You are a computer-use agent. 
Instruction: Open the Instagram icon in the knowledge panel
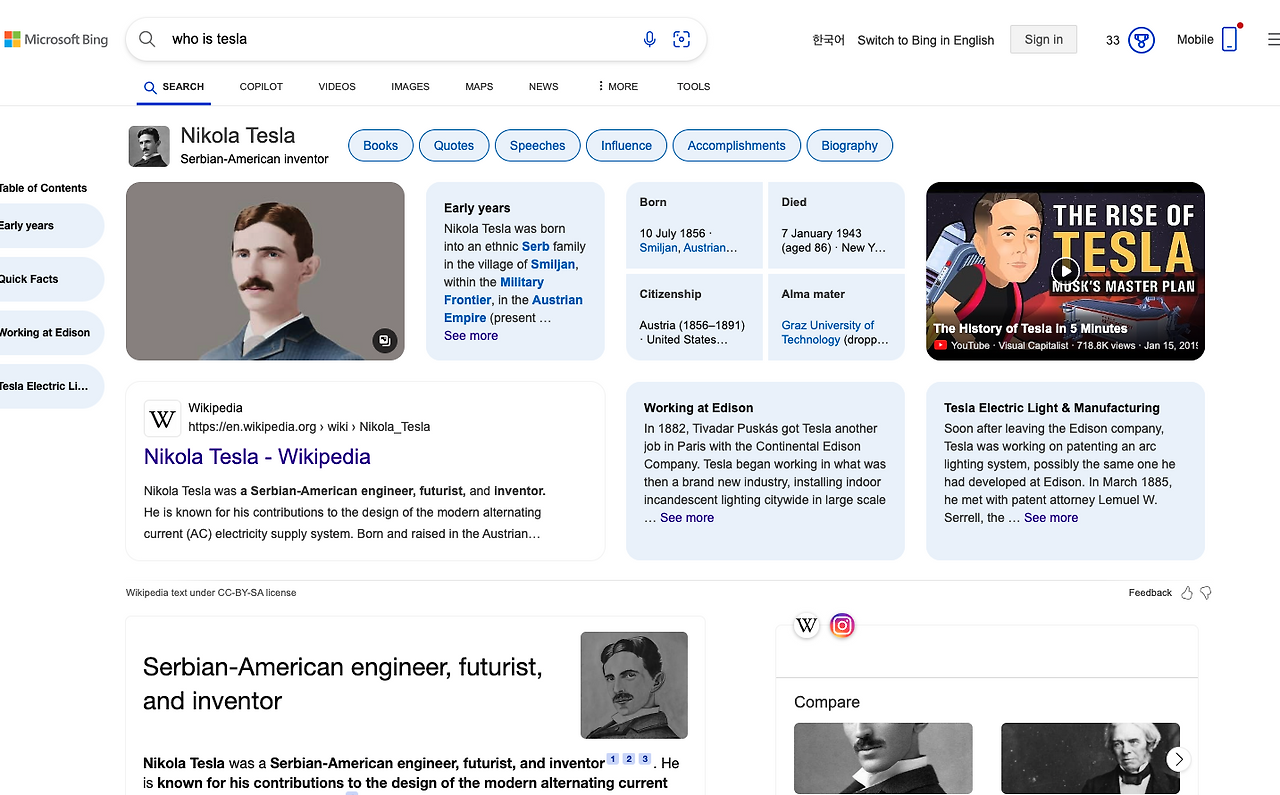pyautogui.click(x=842, y=624)
